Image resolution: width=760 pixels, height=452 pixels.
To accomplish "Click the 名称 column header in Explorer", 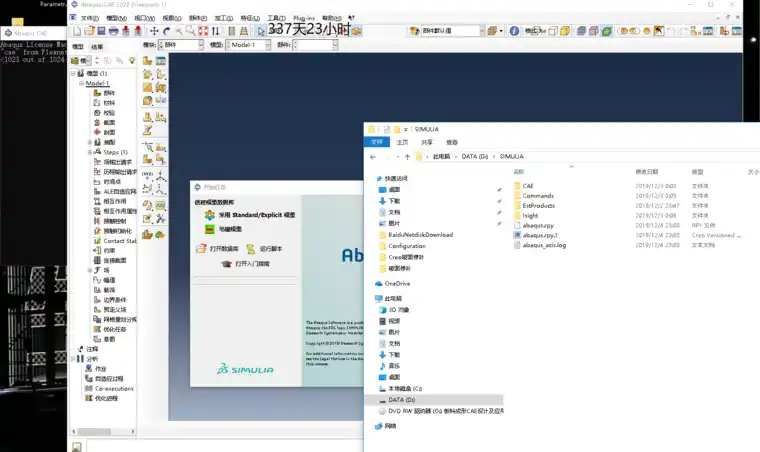I will (x=519, y=171).
